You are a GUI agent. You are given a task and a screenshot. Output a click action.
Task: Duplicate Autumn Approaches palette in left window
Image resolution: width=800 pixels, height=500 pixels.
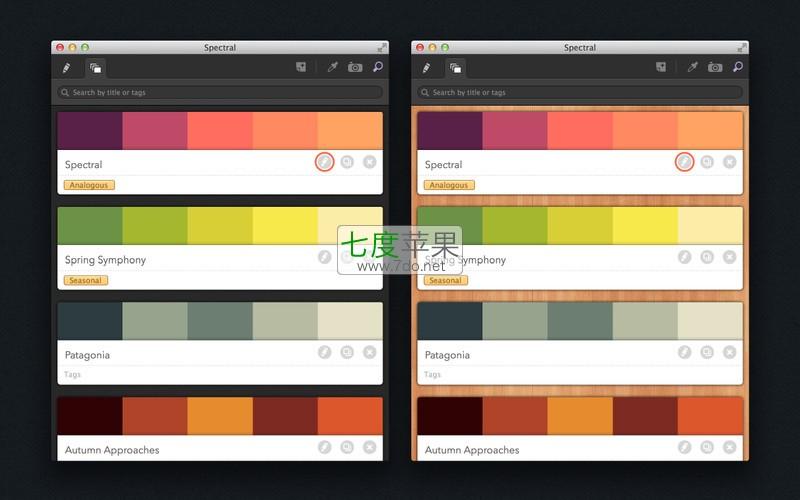347,447
